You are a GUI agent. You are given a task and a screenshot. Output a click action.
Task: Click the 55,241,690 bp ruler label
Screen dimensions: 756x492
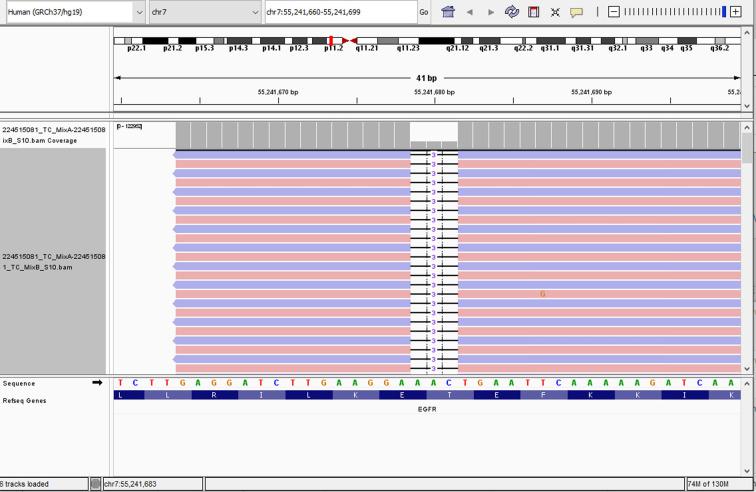pos(592,92)
